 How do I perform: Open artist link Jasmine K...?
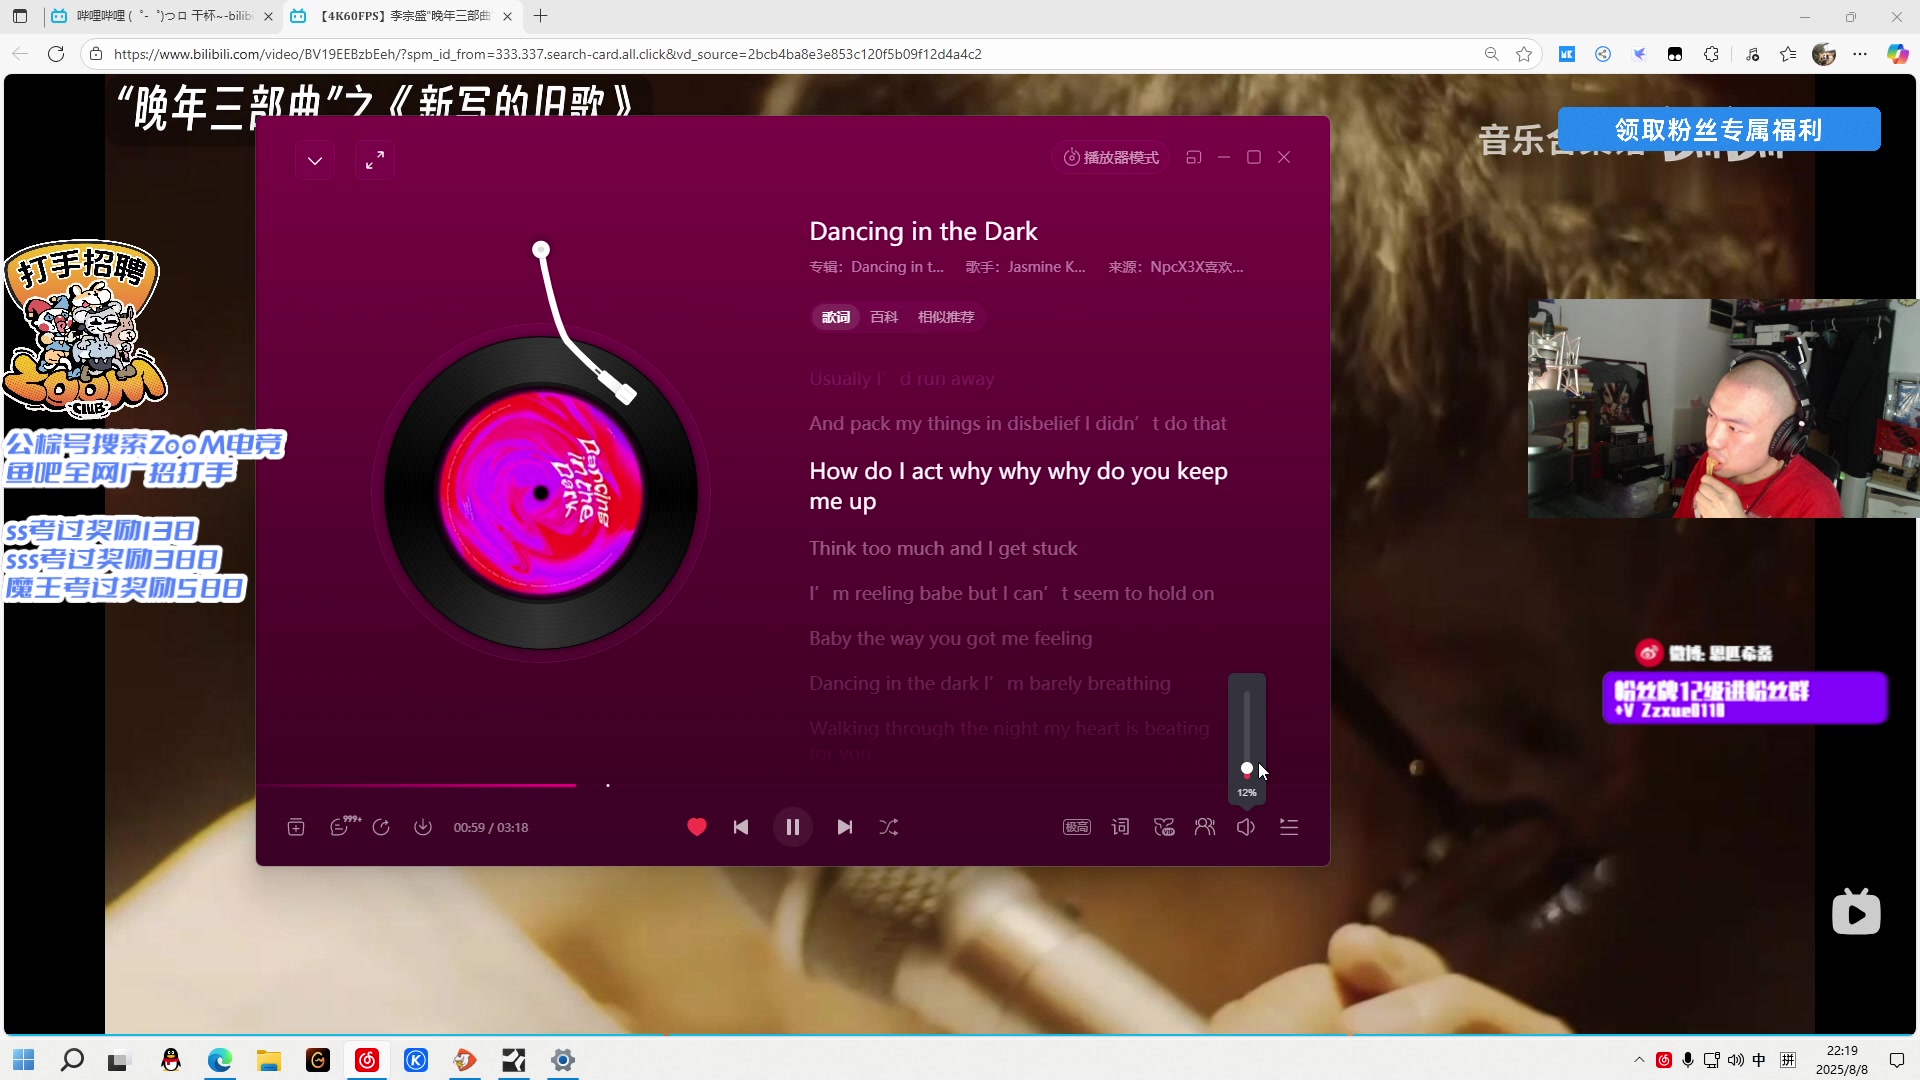[1046, 267]
